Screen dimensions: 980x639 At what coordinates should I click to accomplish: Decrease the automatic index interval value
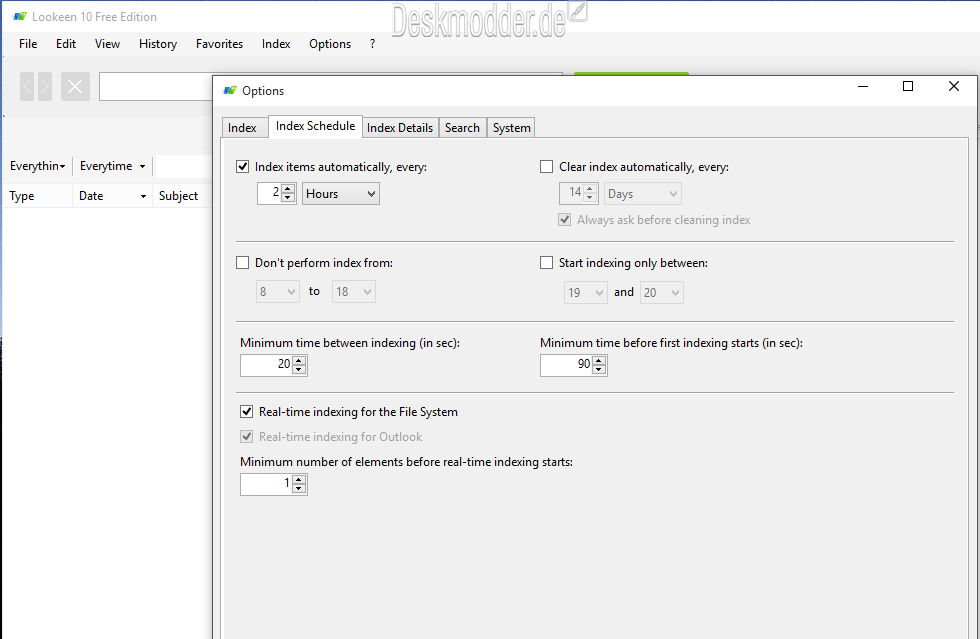(288, 198)
